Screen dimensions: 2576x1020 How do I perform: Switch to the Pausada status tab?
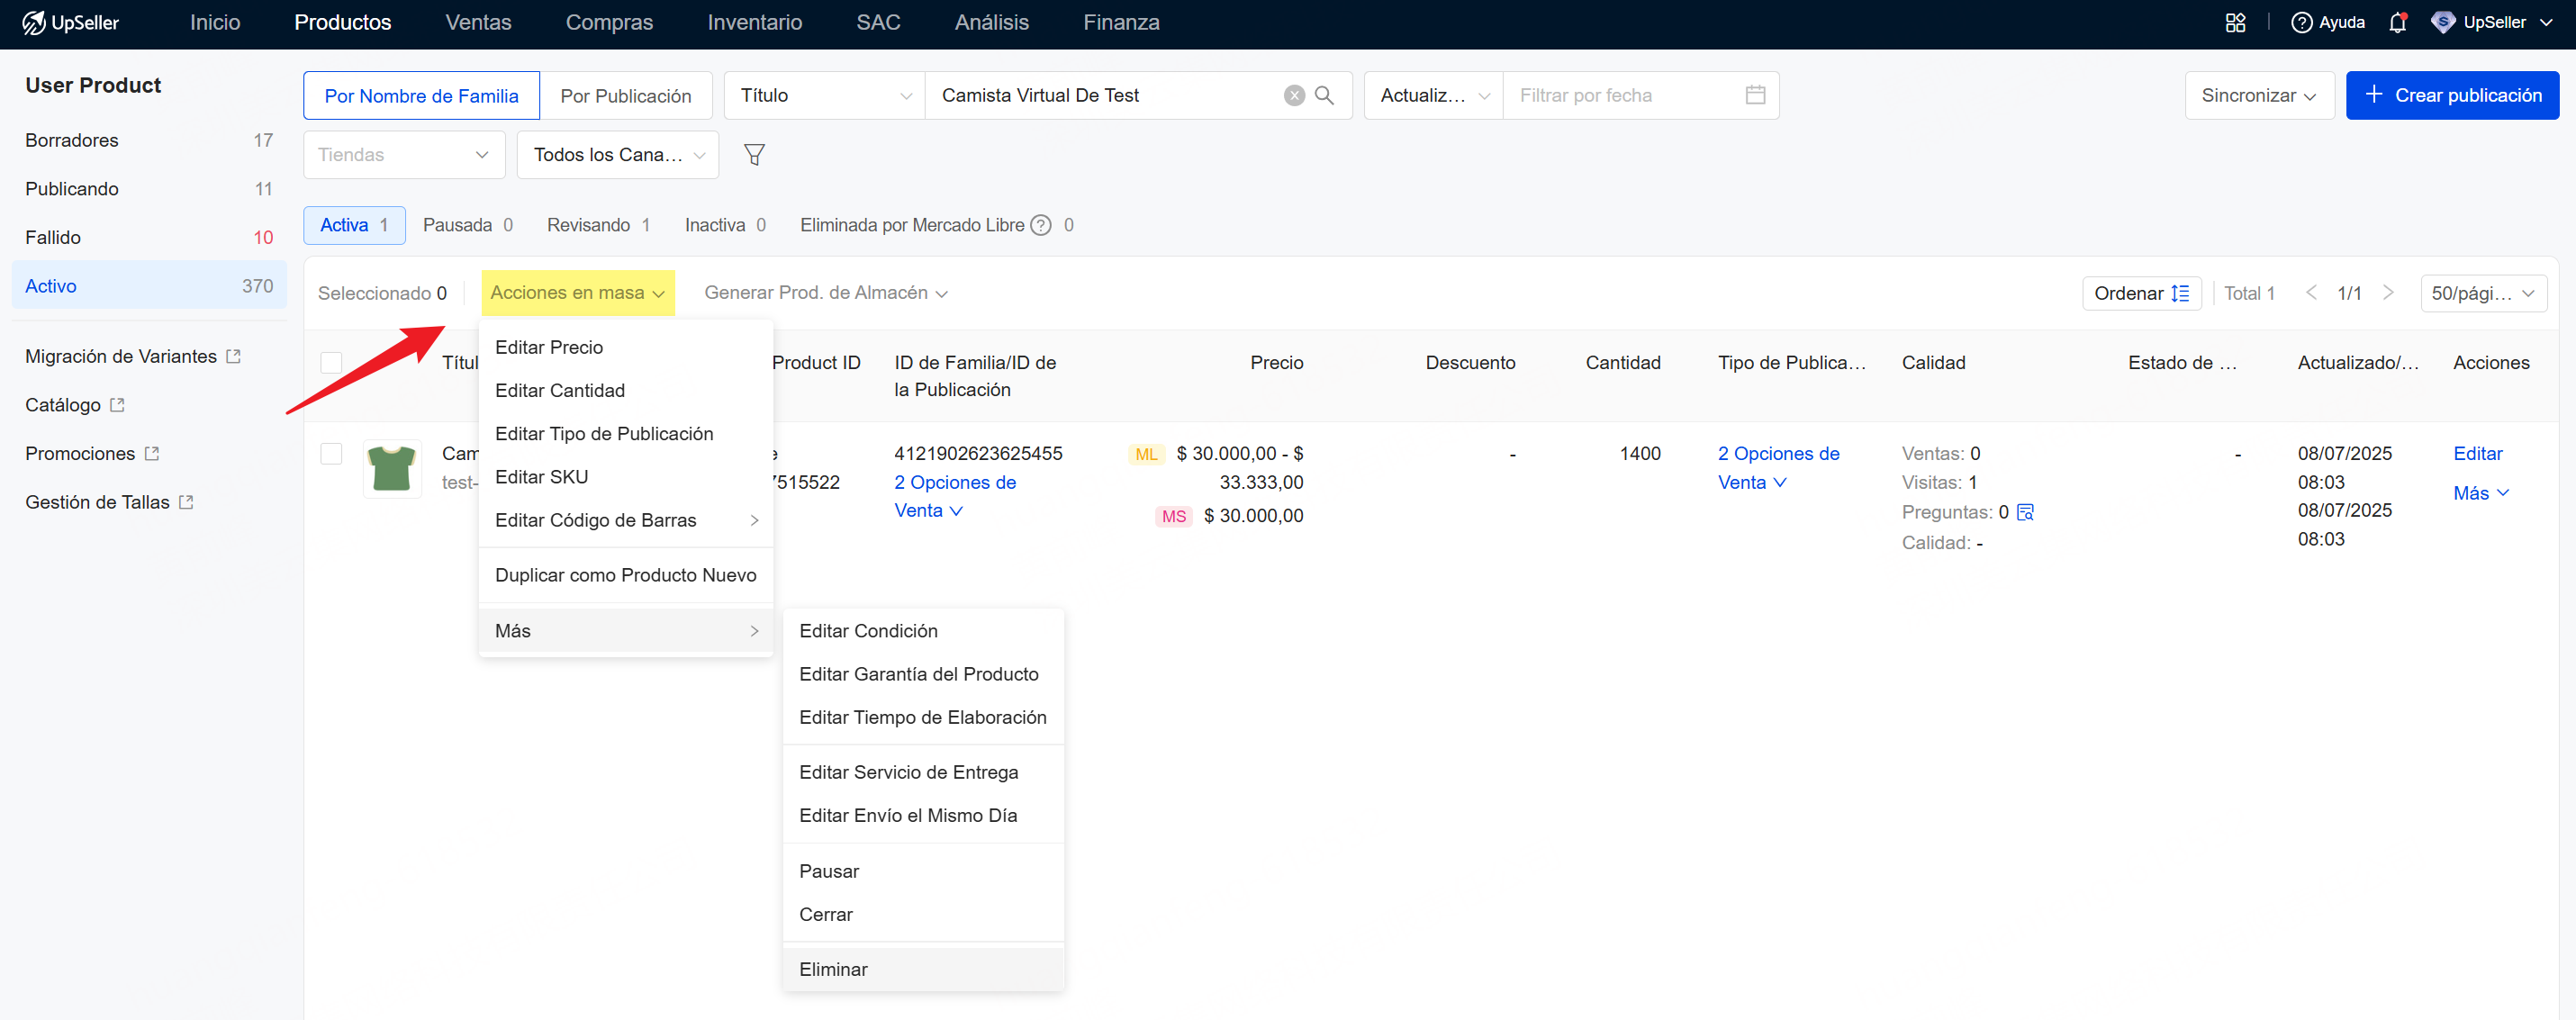pyautogui.click(x=467, y=225)
